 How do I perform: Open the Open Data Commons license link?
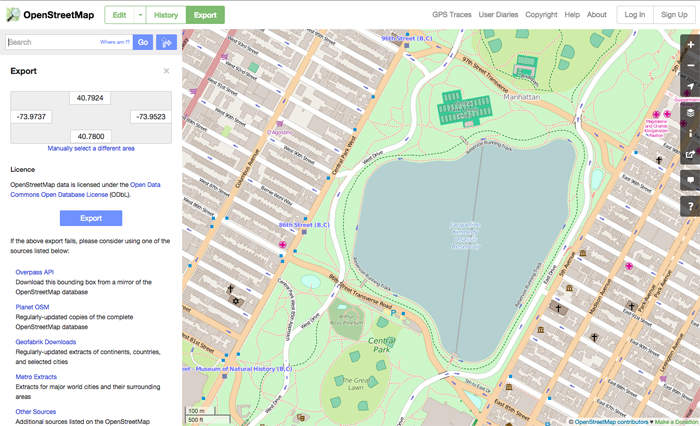(85, 190)
